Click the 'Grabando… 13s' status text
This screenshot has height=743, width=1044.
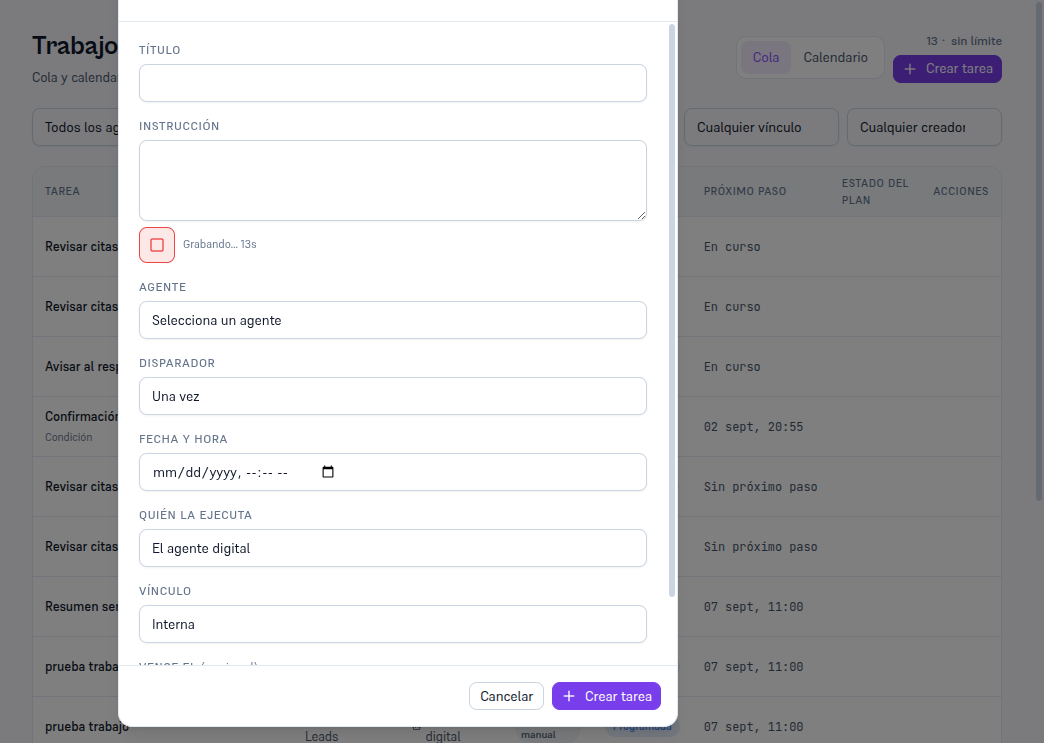click(x=220, y=244)
